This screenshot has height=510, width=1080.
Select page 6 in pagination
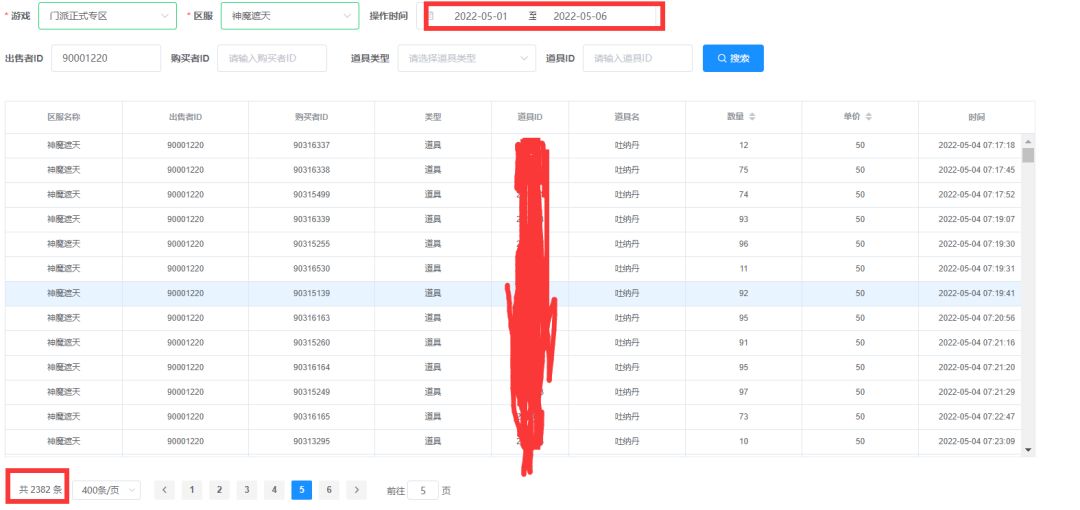point(329,490)
